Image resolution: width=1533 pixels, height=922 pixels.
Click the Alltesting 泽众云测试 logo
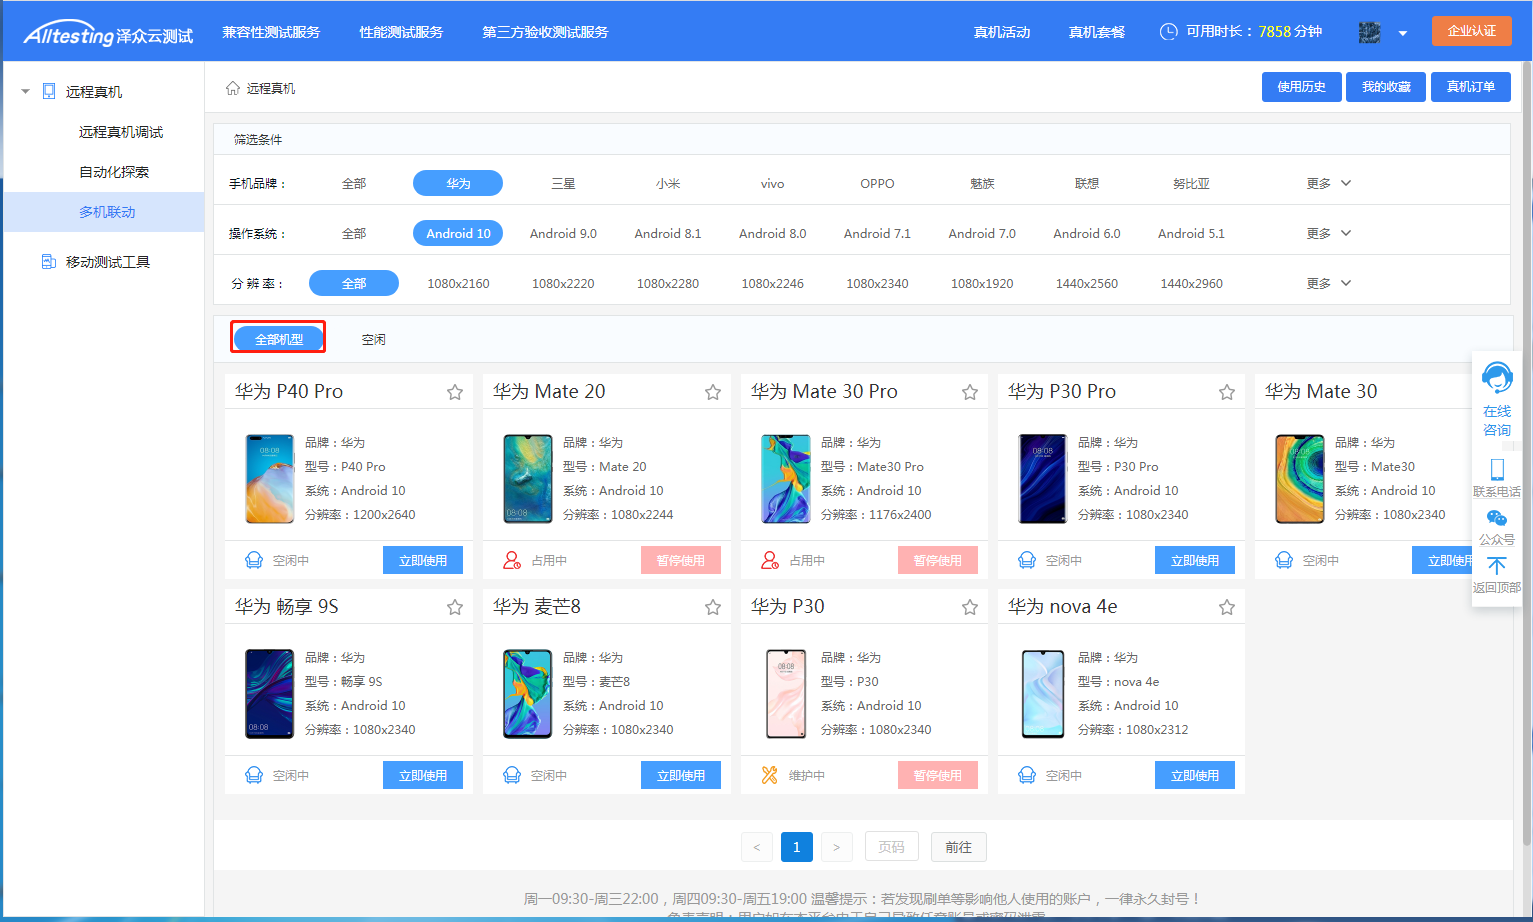(x=108, y=35)
